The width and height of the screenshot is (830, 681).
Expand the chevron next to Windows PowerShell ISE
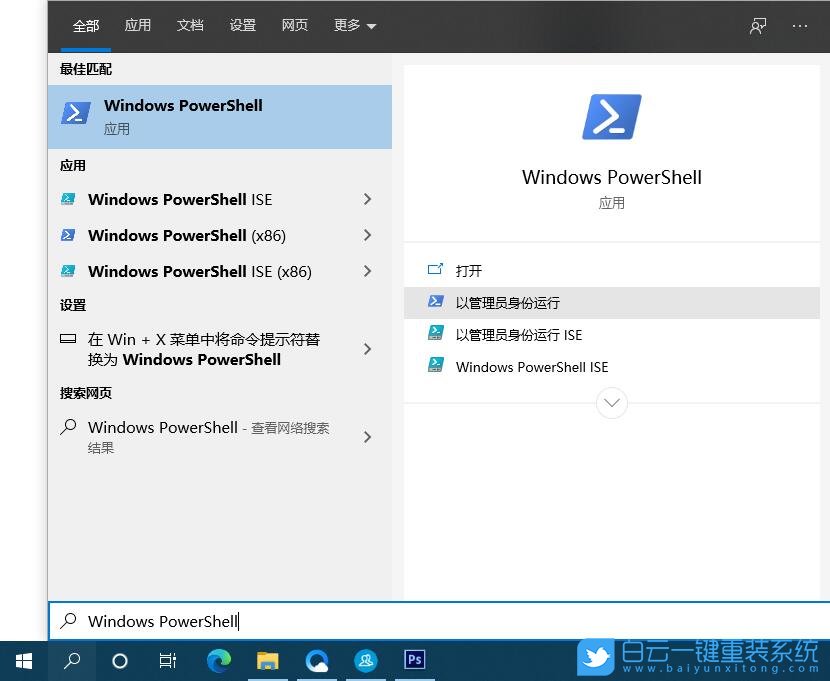click(x=367, y=199)
